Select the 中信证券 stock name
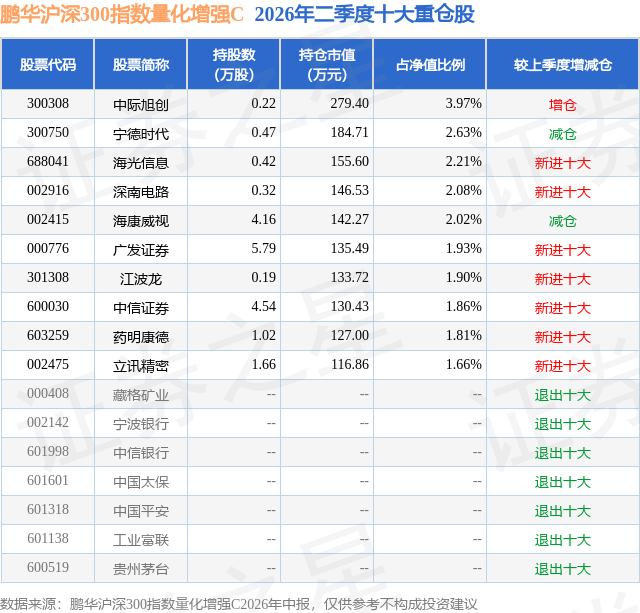 (x=141, y=307)
